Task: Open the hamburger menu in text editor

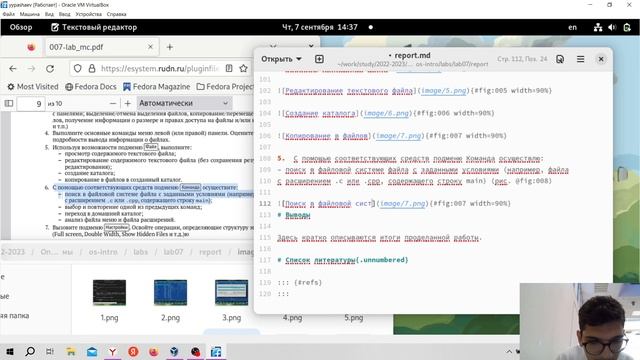Action: pyautogui.click(x=580, y=59)
